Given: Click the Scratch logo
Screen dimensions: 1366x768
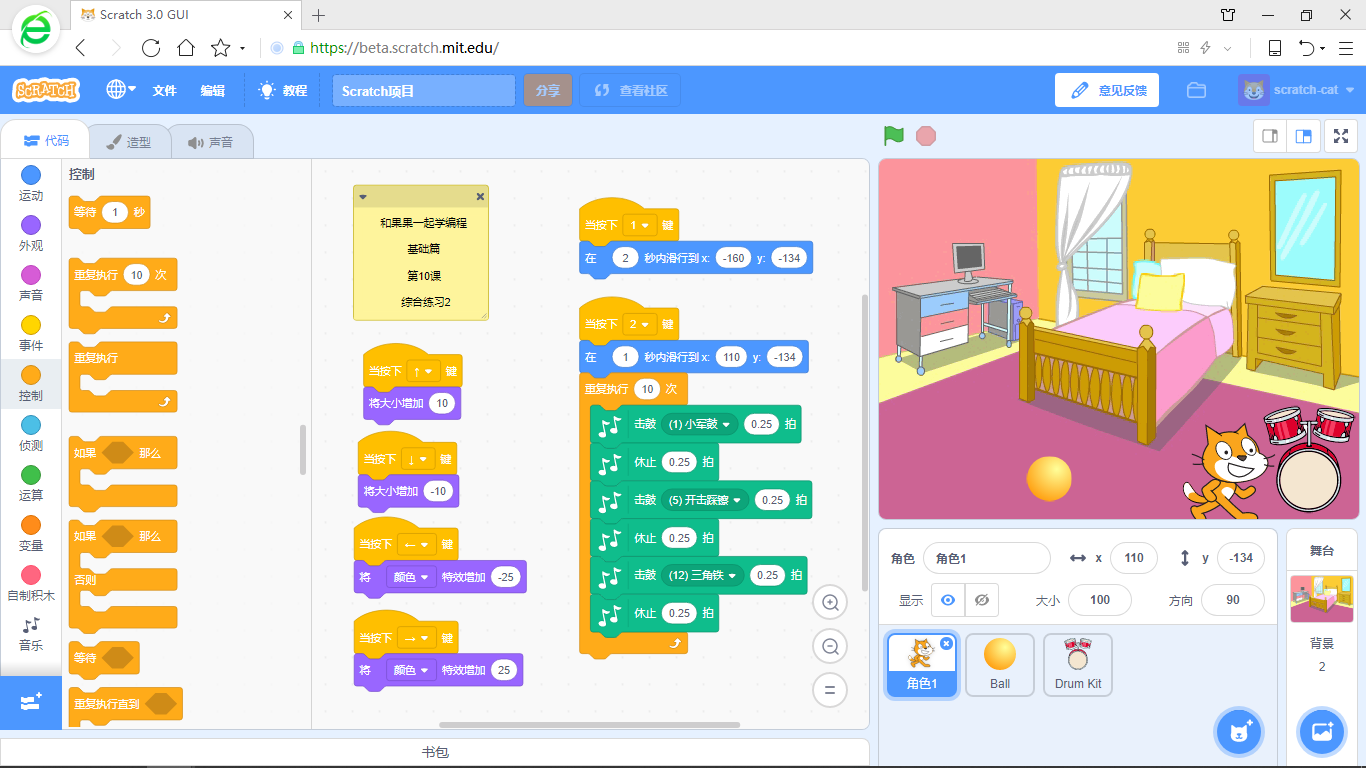Looking at the screenshot, I should tap(46, 90).
